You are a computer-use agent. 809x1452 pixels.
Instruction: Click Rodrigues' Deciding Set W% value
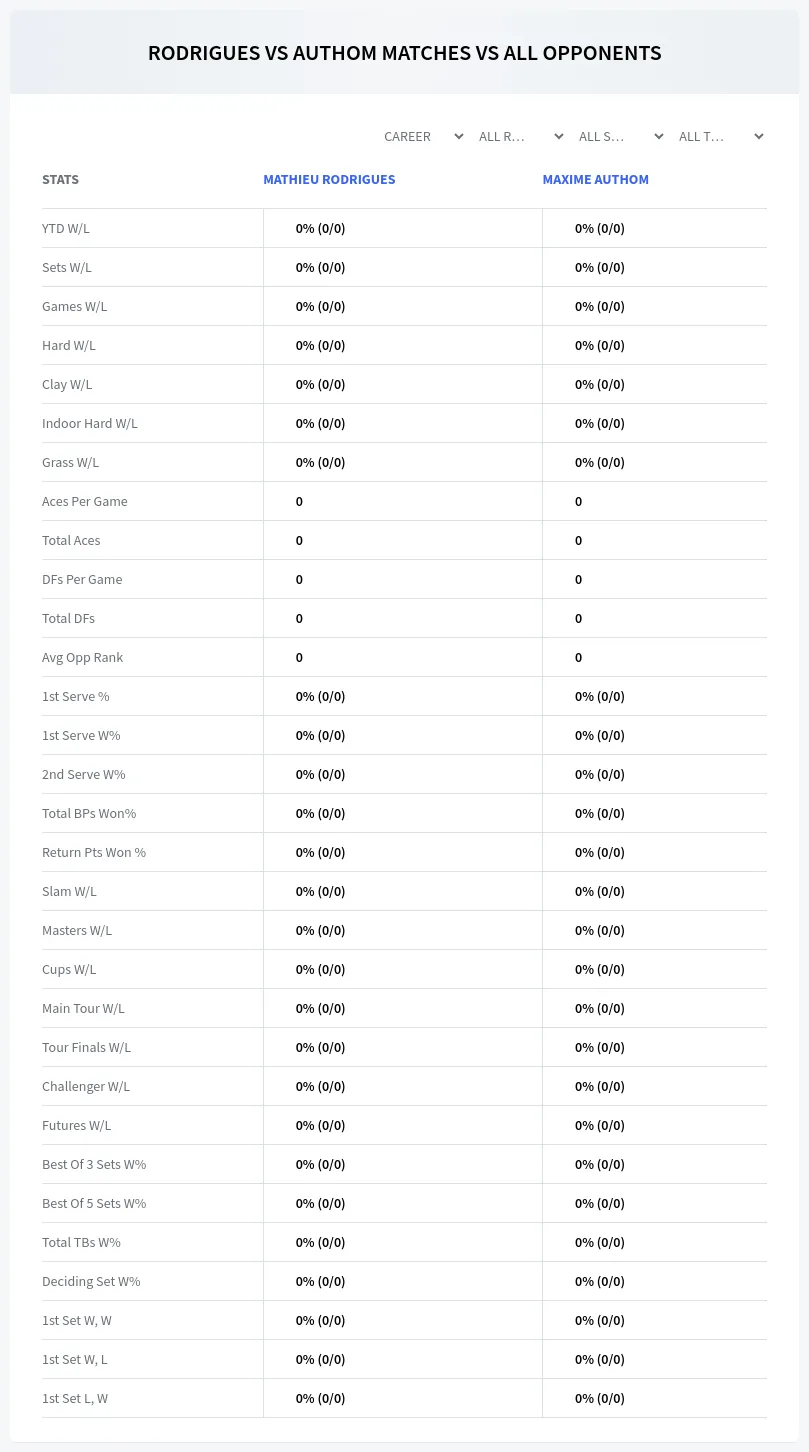pos(321,1281)
